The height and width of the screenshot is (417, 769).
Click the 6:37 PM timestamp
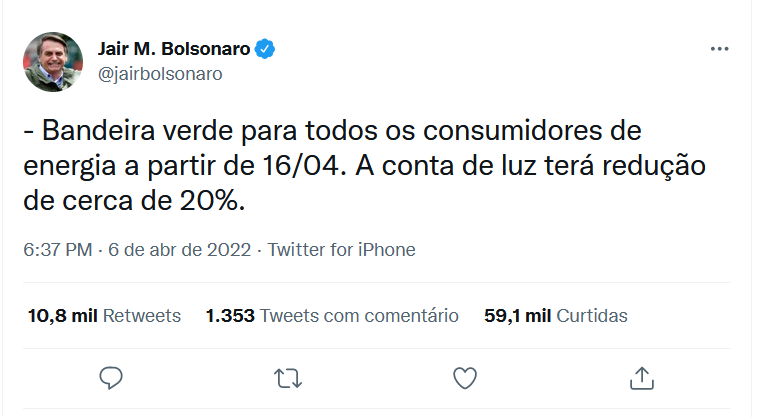click(56, 250)
